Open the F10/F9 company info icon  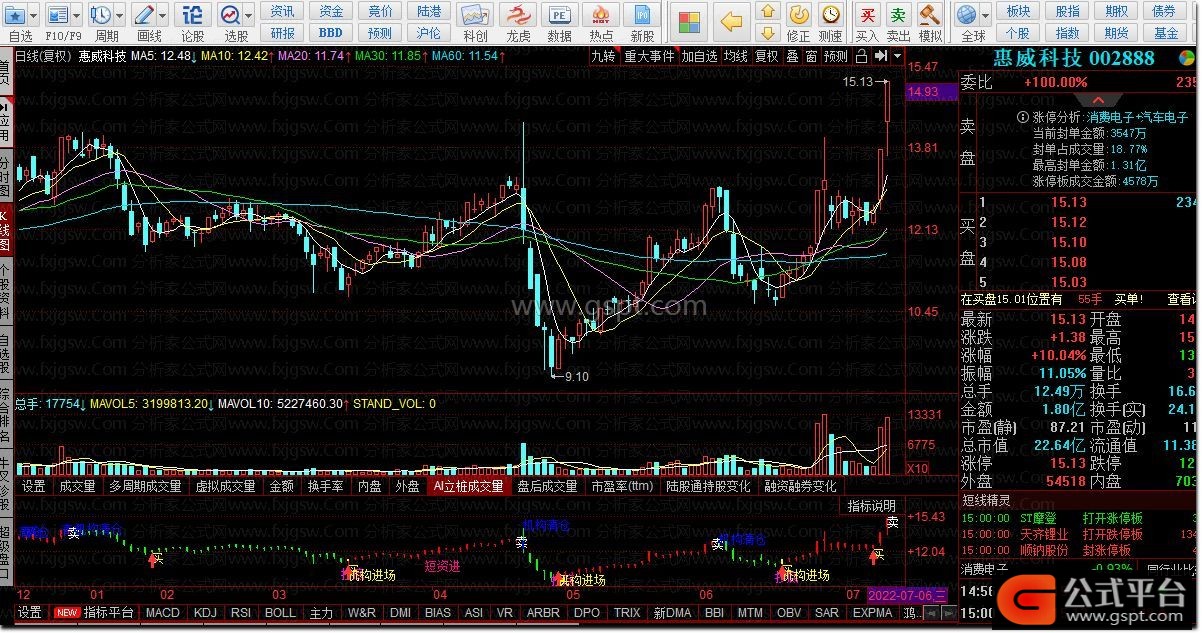coord(57,15)
